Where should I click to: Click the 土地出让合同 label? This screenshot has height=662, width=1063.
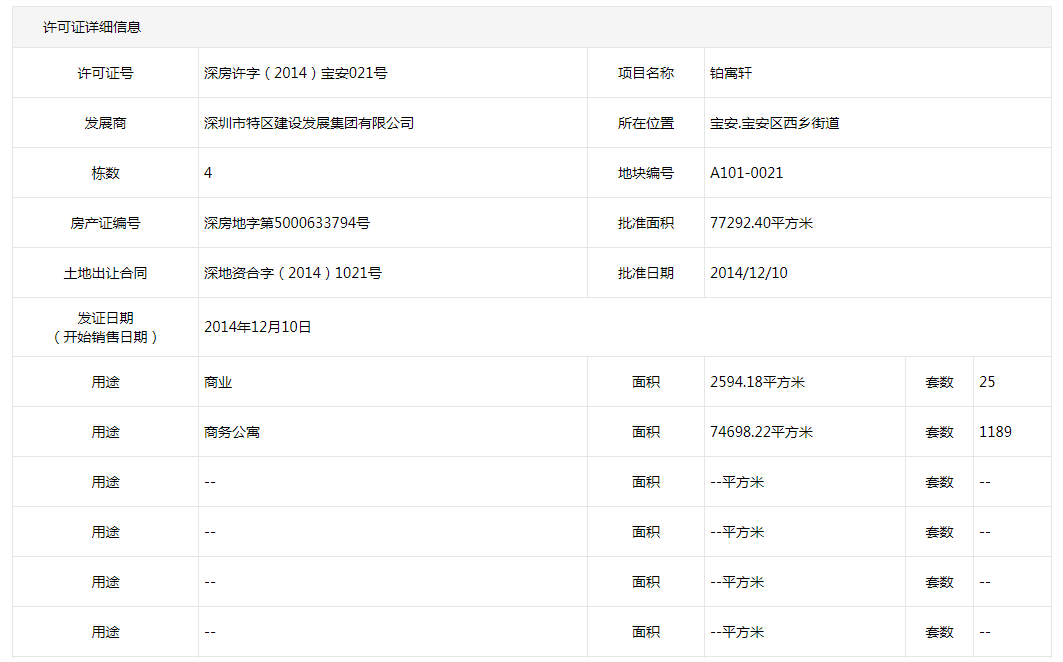tap(105, 273)
